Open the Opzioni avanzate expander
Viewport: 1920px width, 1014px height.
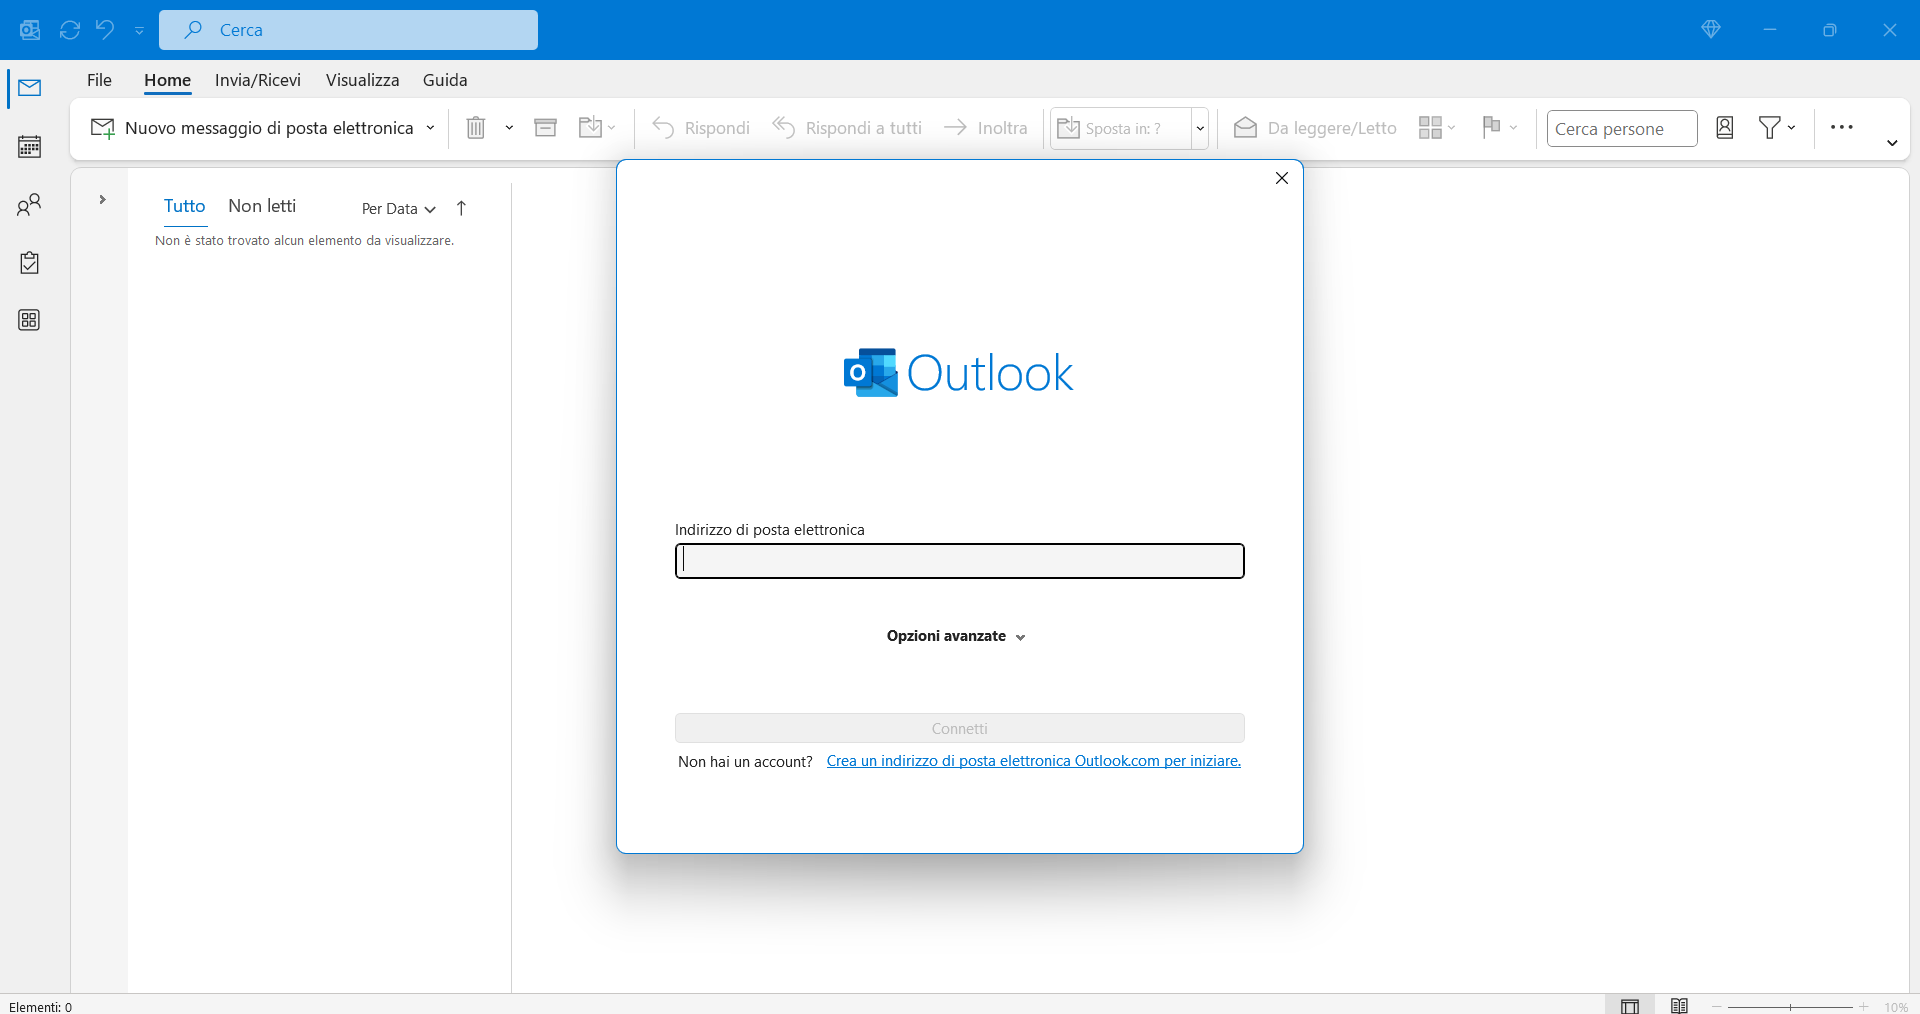click(x=956, y=636)
